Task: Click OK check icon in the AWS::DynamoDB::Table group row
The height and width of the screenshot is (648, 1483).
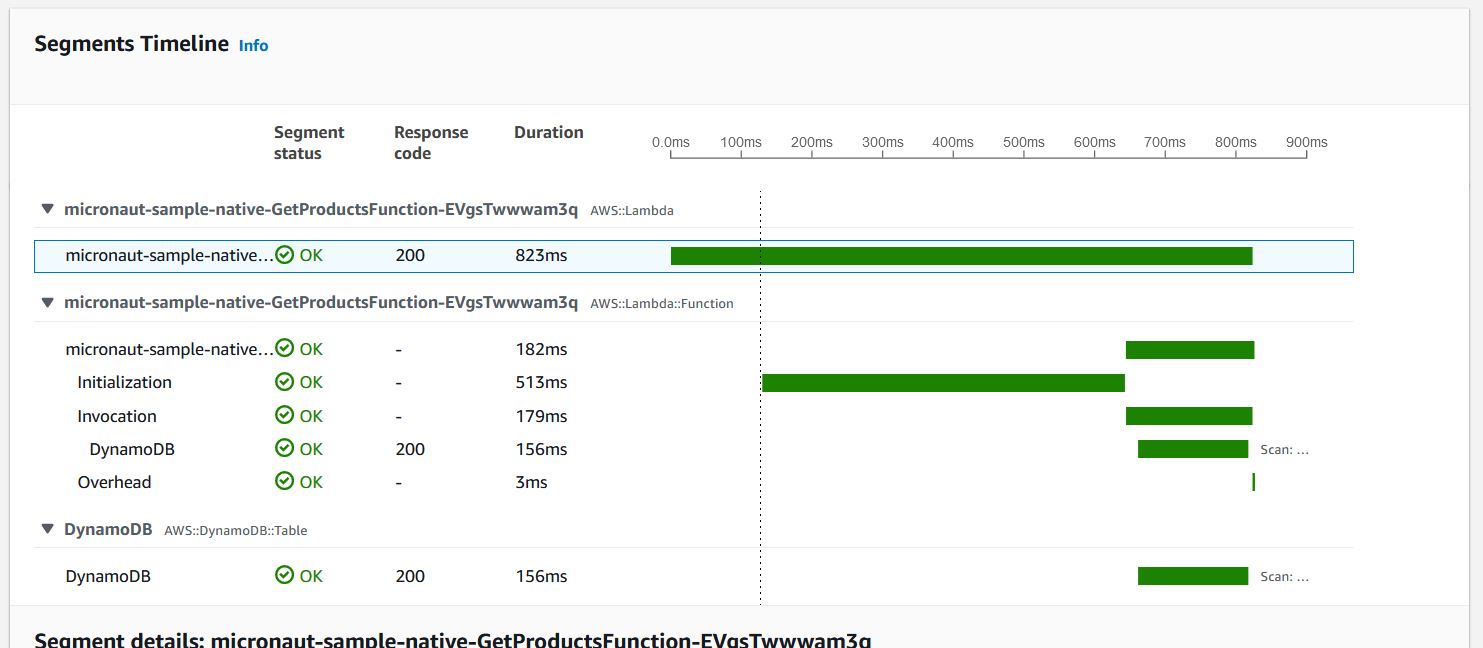Action: [x=285, y=576]
